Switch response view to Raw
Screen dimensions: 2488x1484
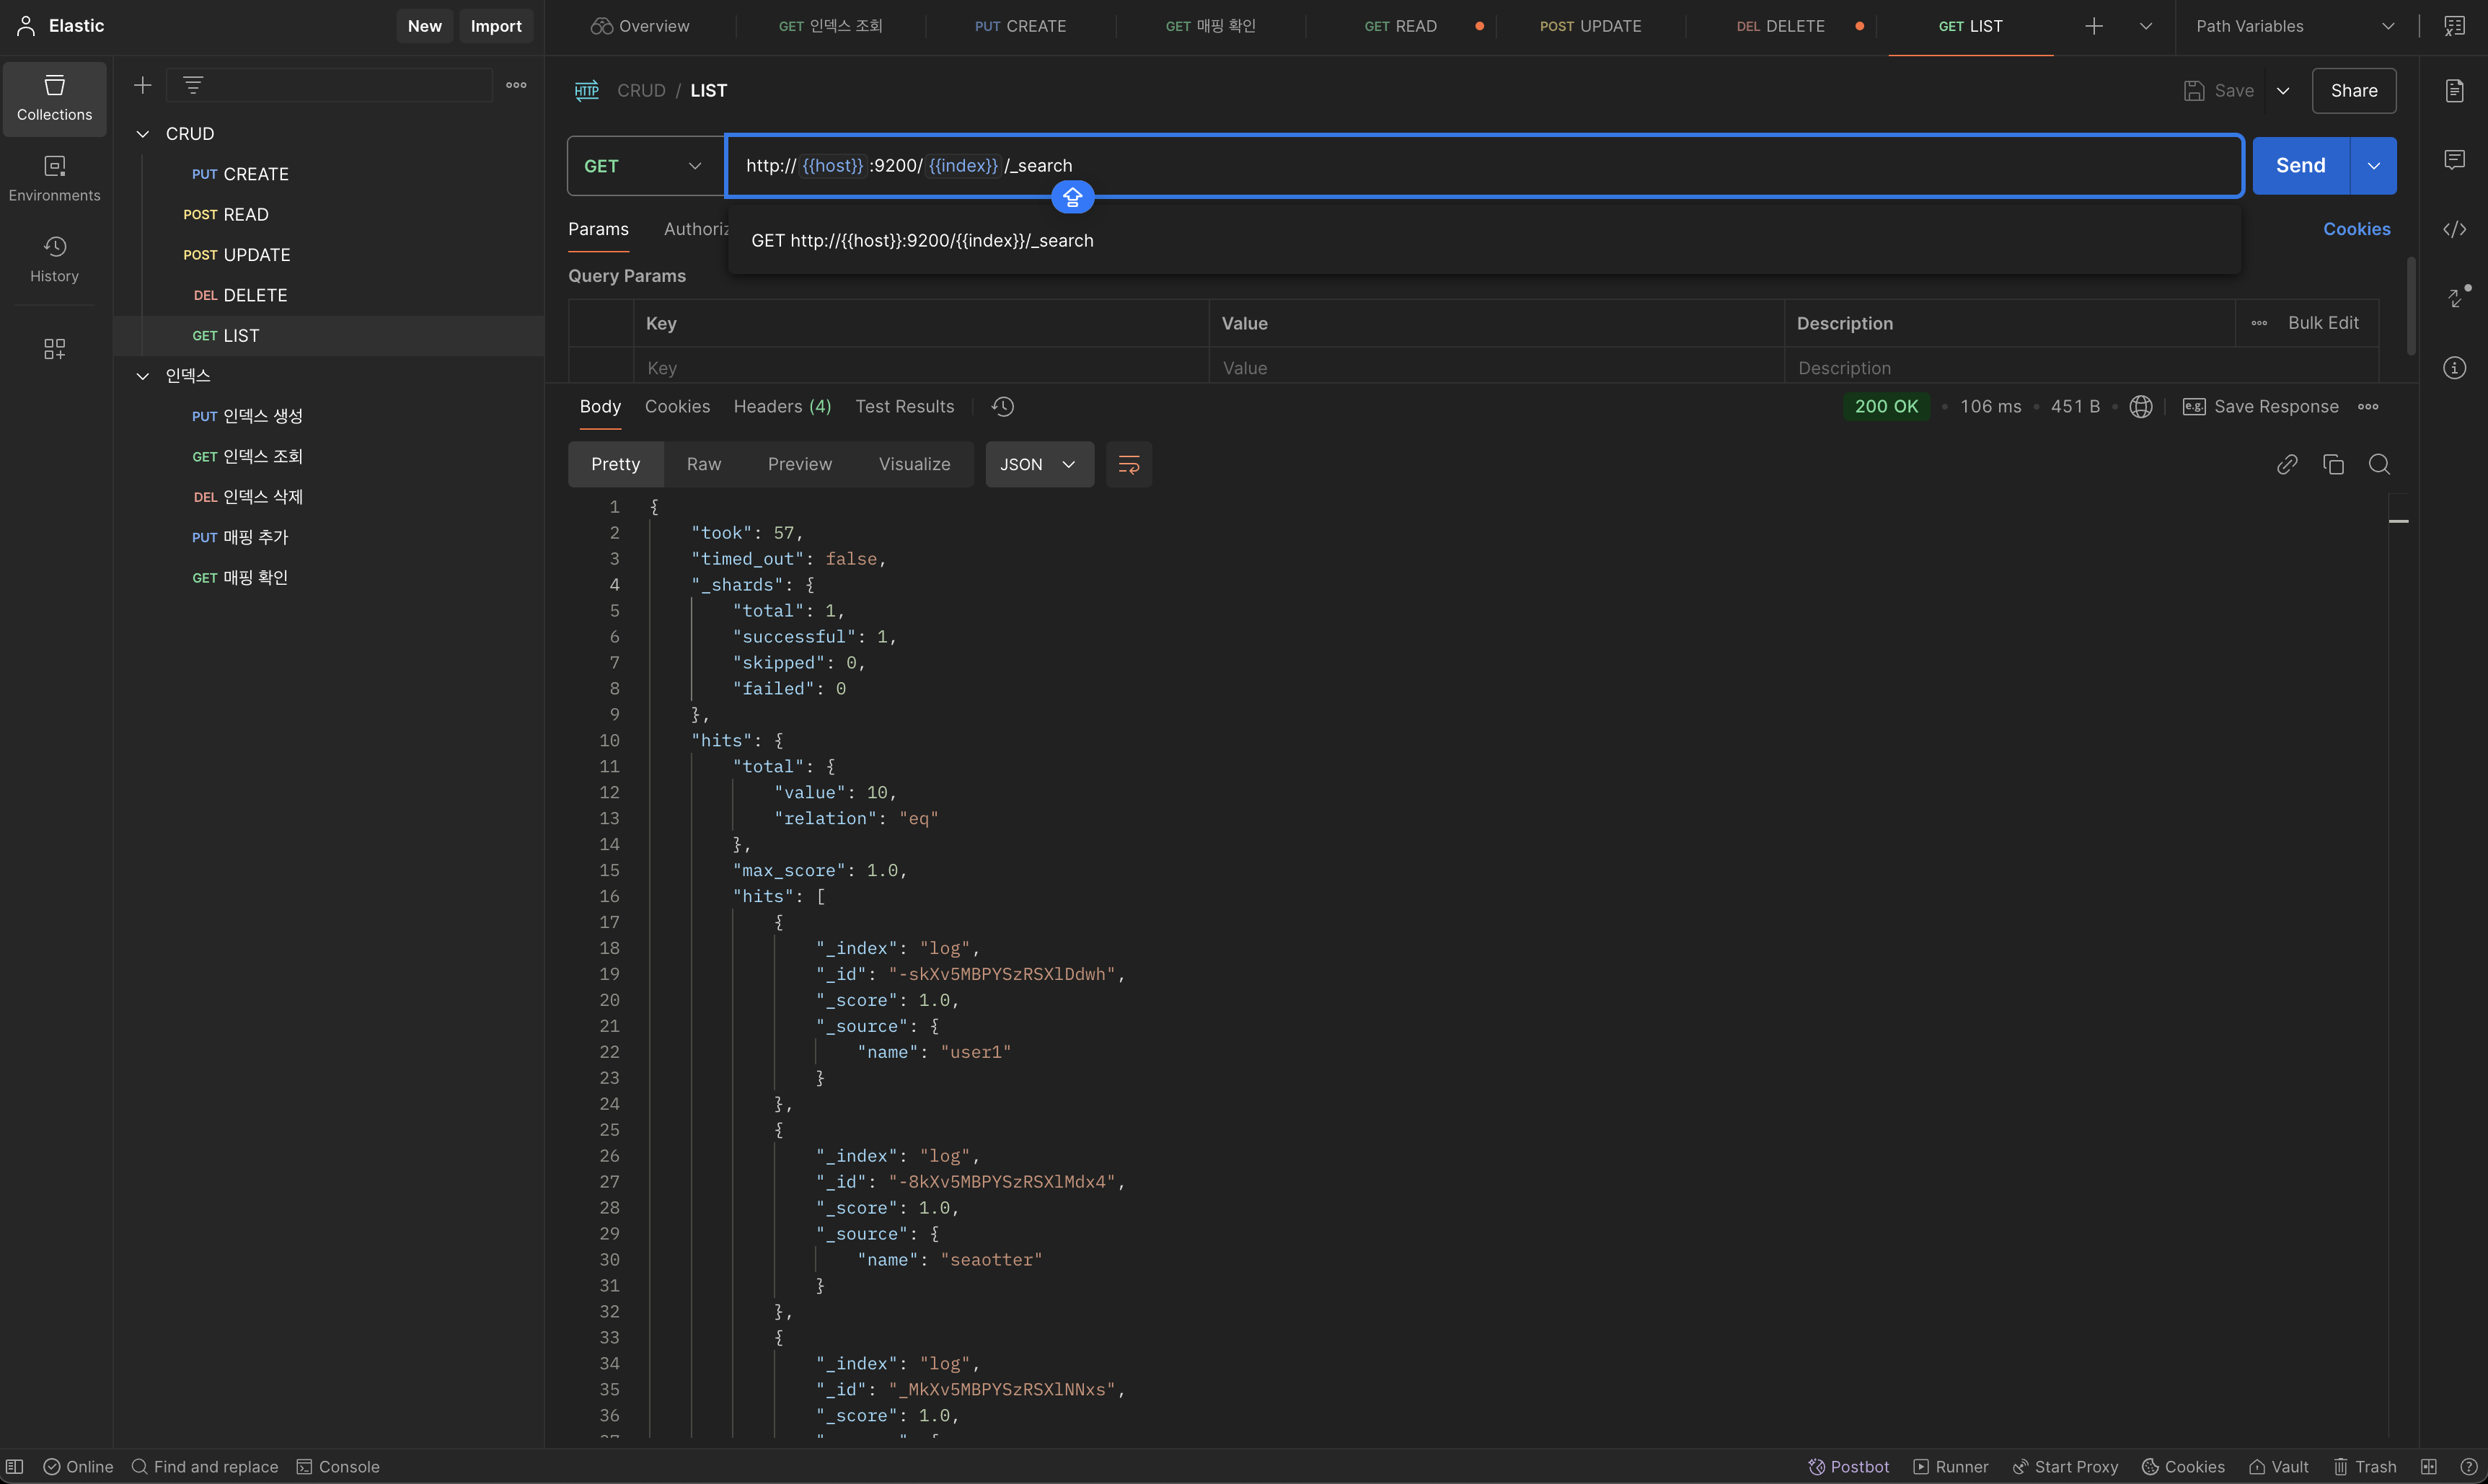click(703, 464)
